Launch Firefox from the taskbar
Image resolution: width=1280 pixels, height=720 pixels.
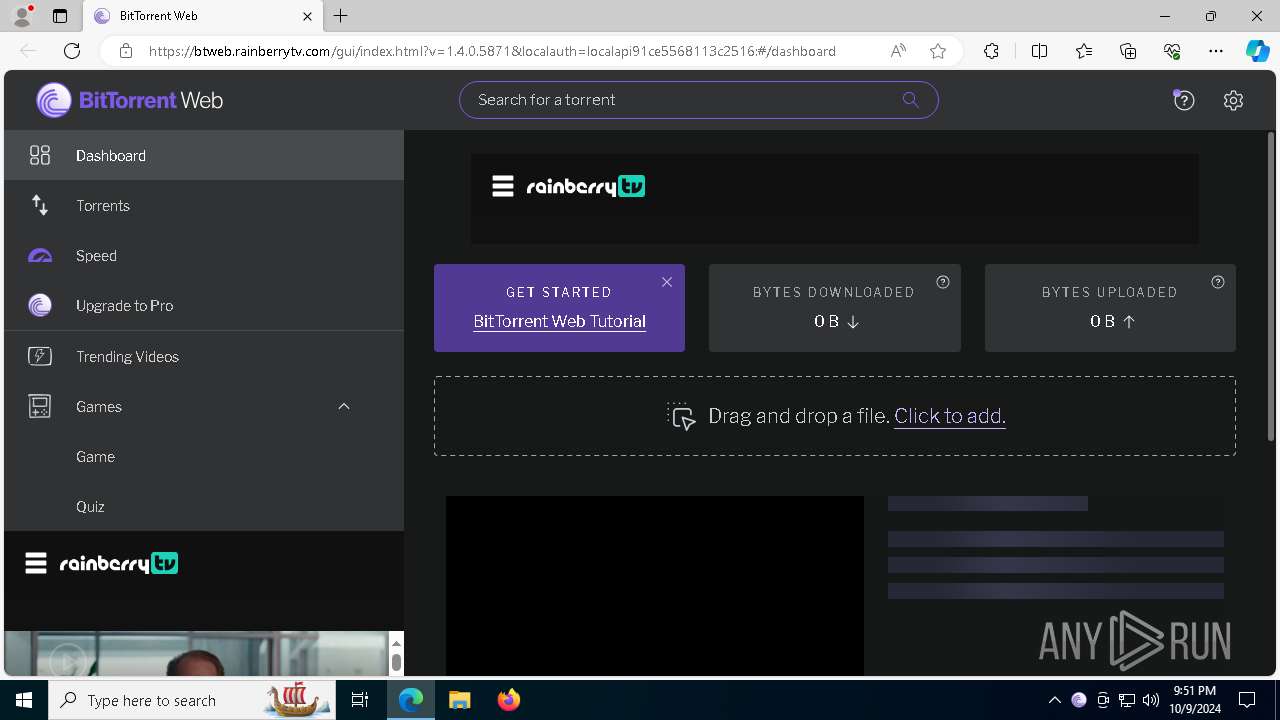coord(508,700)
